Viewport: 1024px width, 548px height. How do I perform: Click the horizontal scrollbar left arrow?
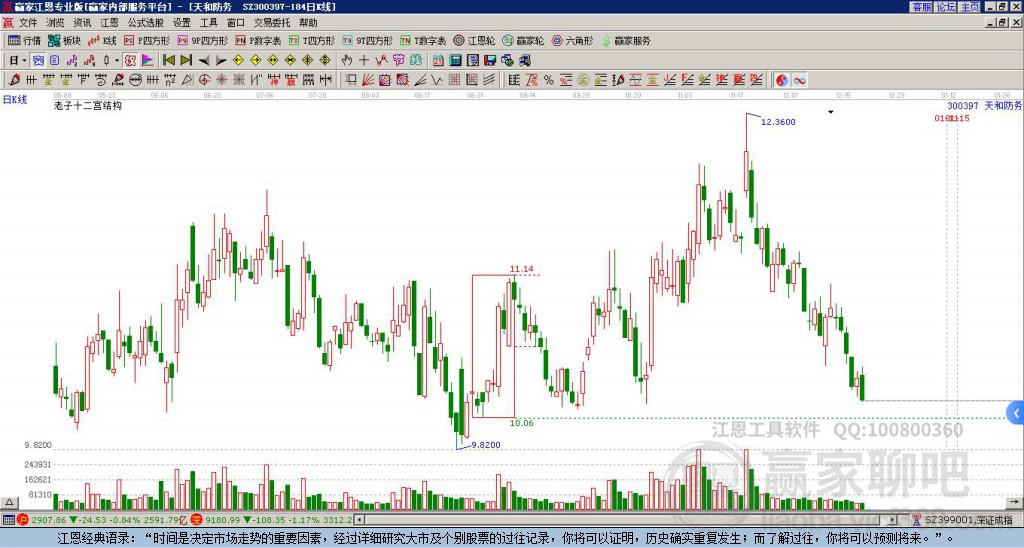[359, 520]
